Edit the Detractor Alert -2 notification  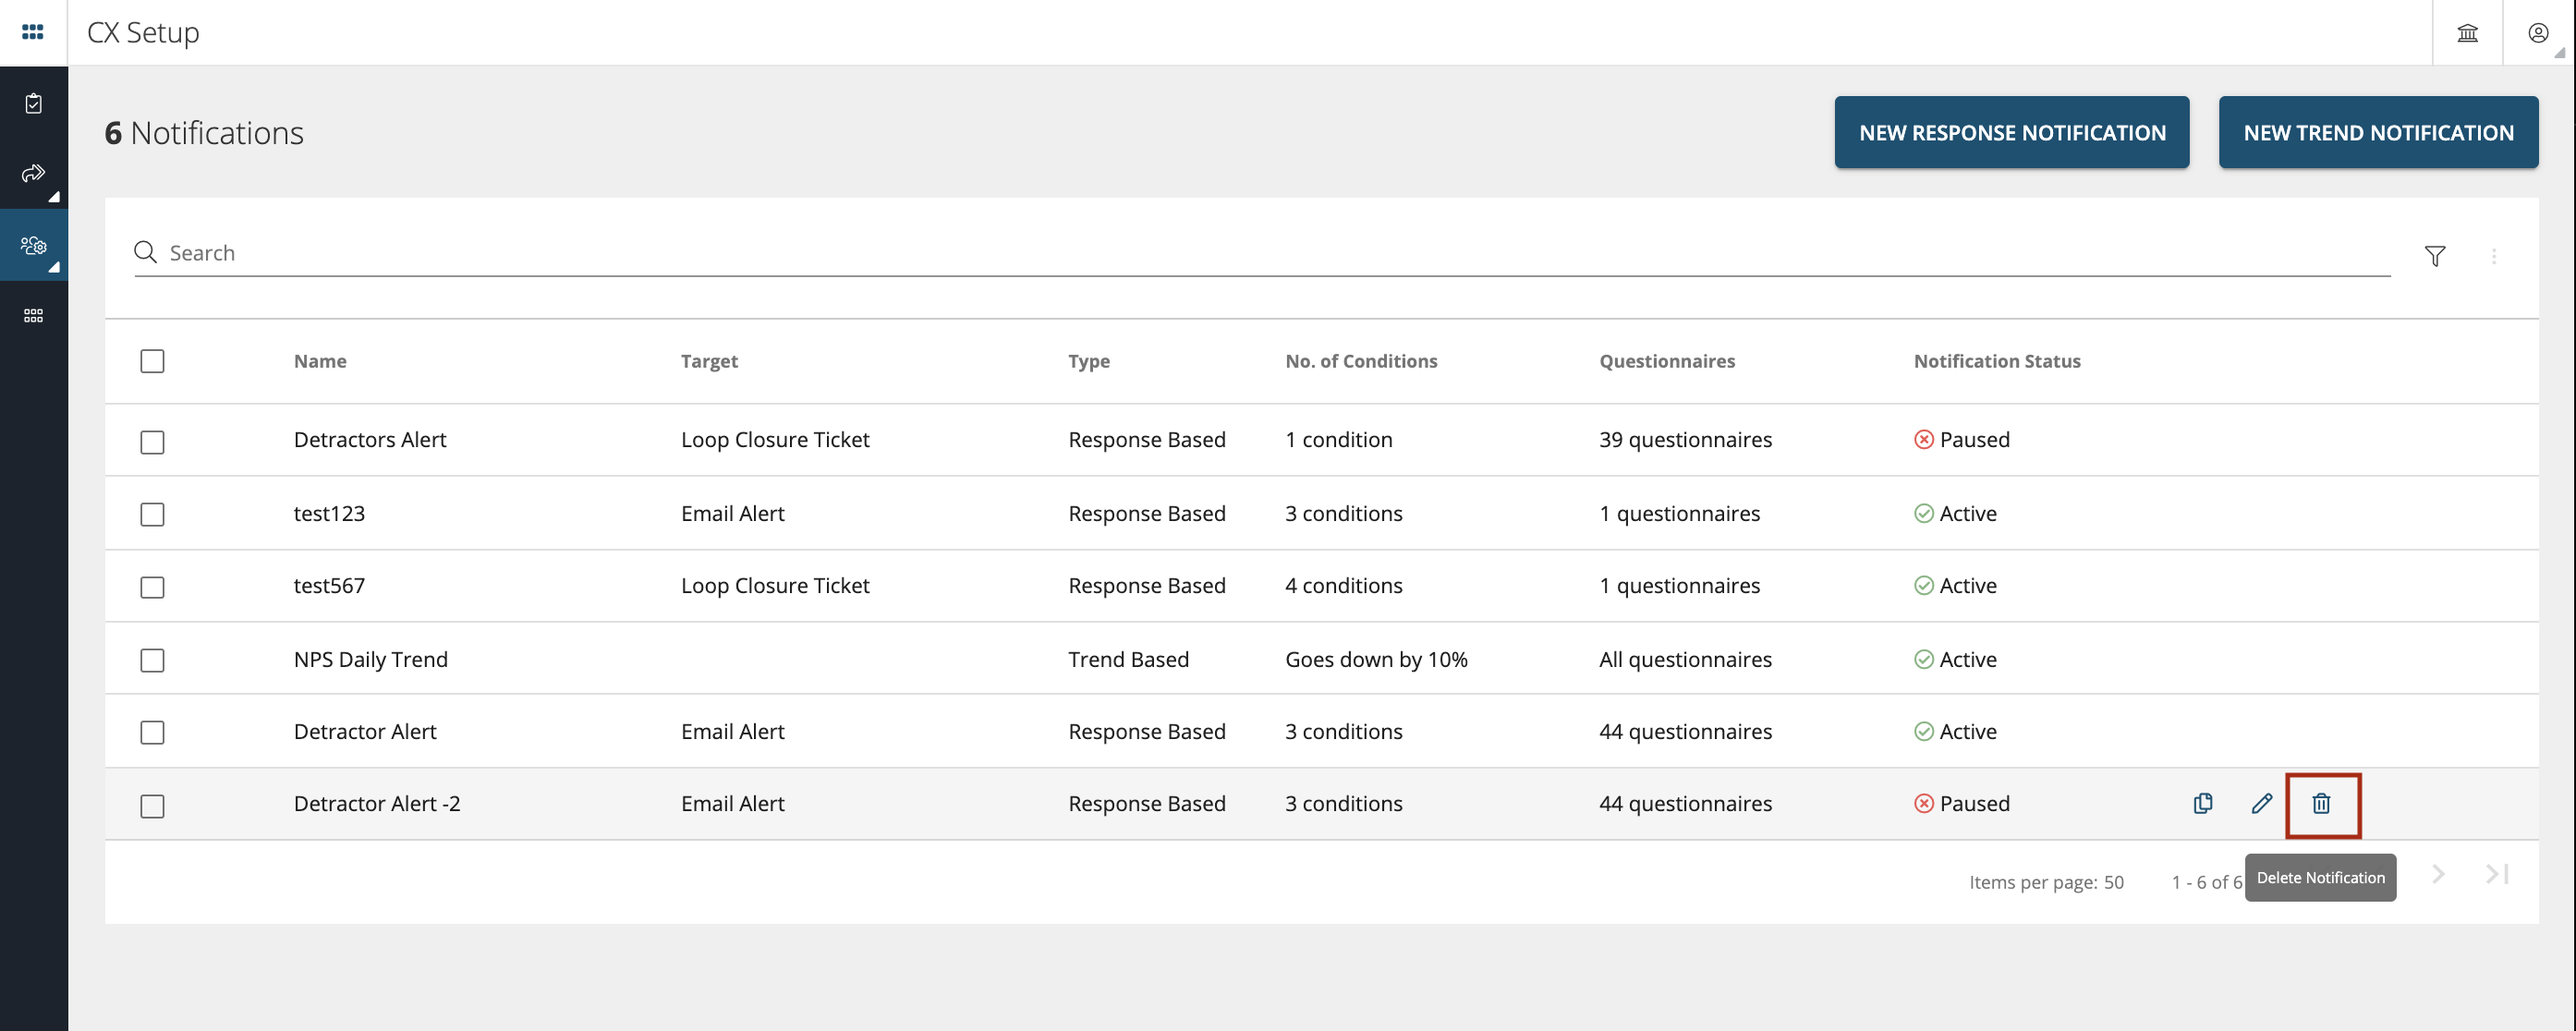point(2262,803)
